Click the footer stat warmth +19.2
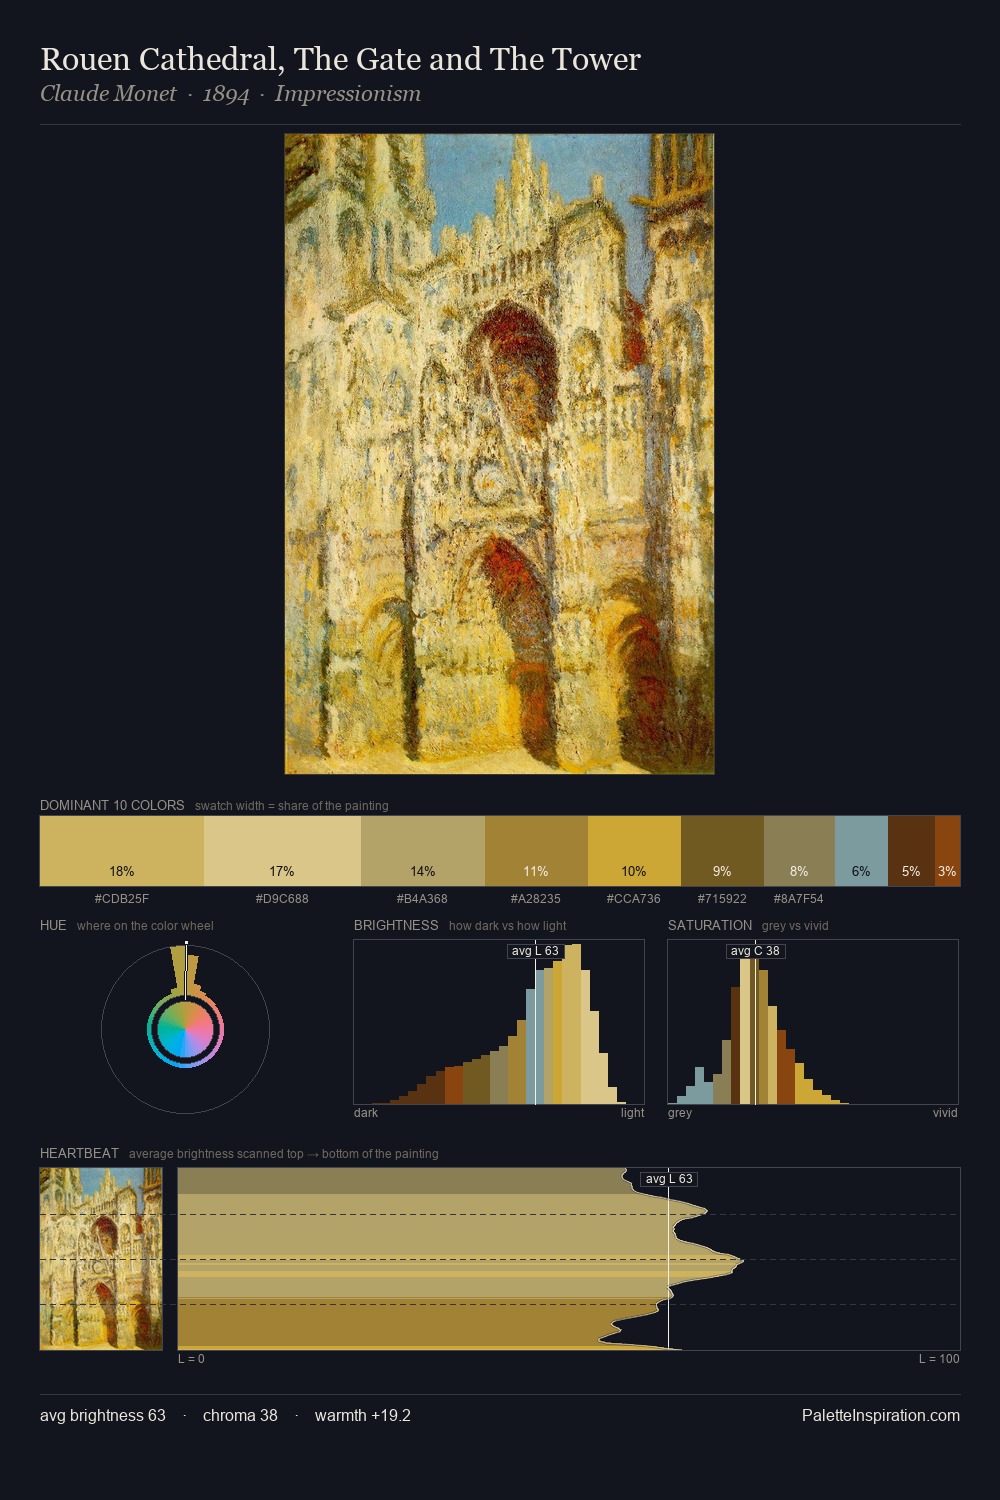Viewport: 1000px width, 1500px height. tap(363, 1415)
